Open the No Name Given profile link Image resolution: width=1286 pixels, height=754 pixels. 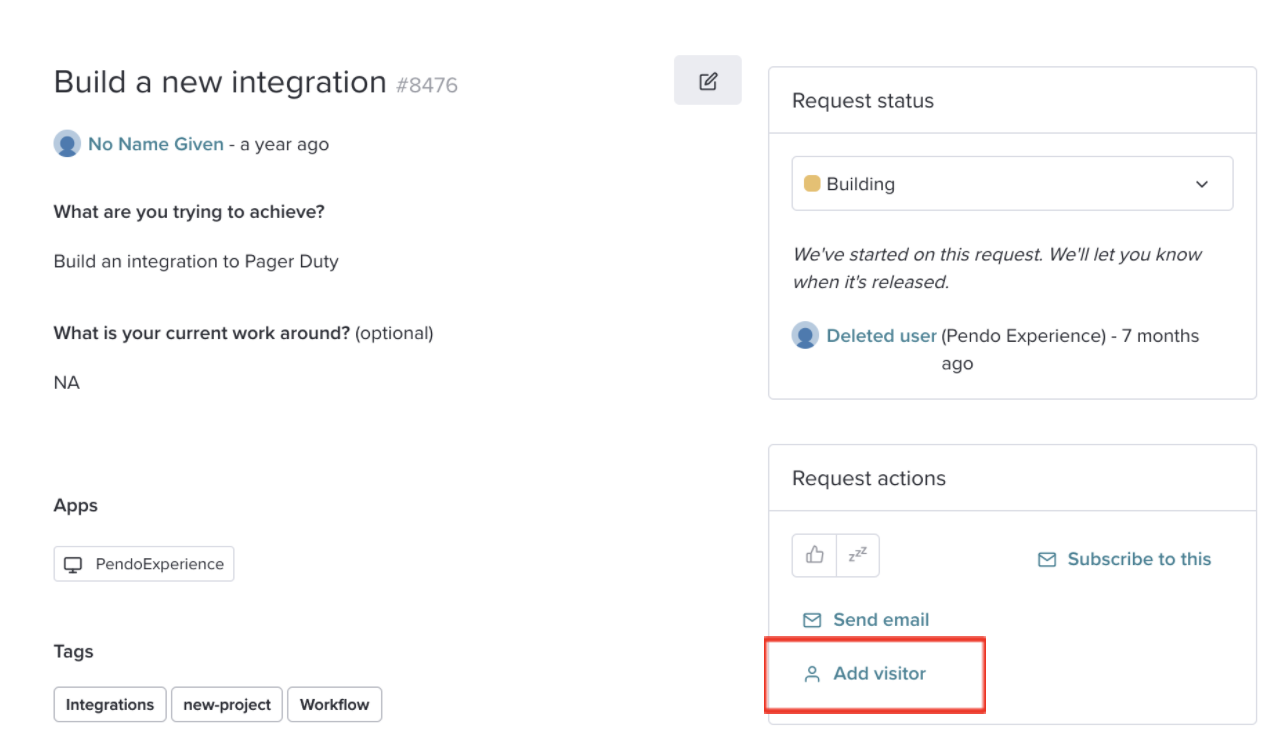(x=156, y=144)
